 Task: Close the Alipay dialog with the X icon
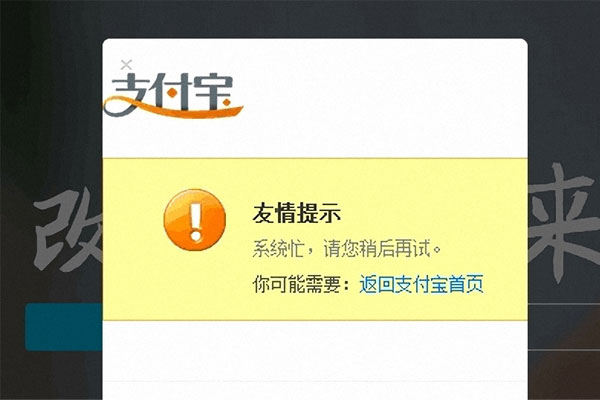pyautogui.click(x=126, y=65)
